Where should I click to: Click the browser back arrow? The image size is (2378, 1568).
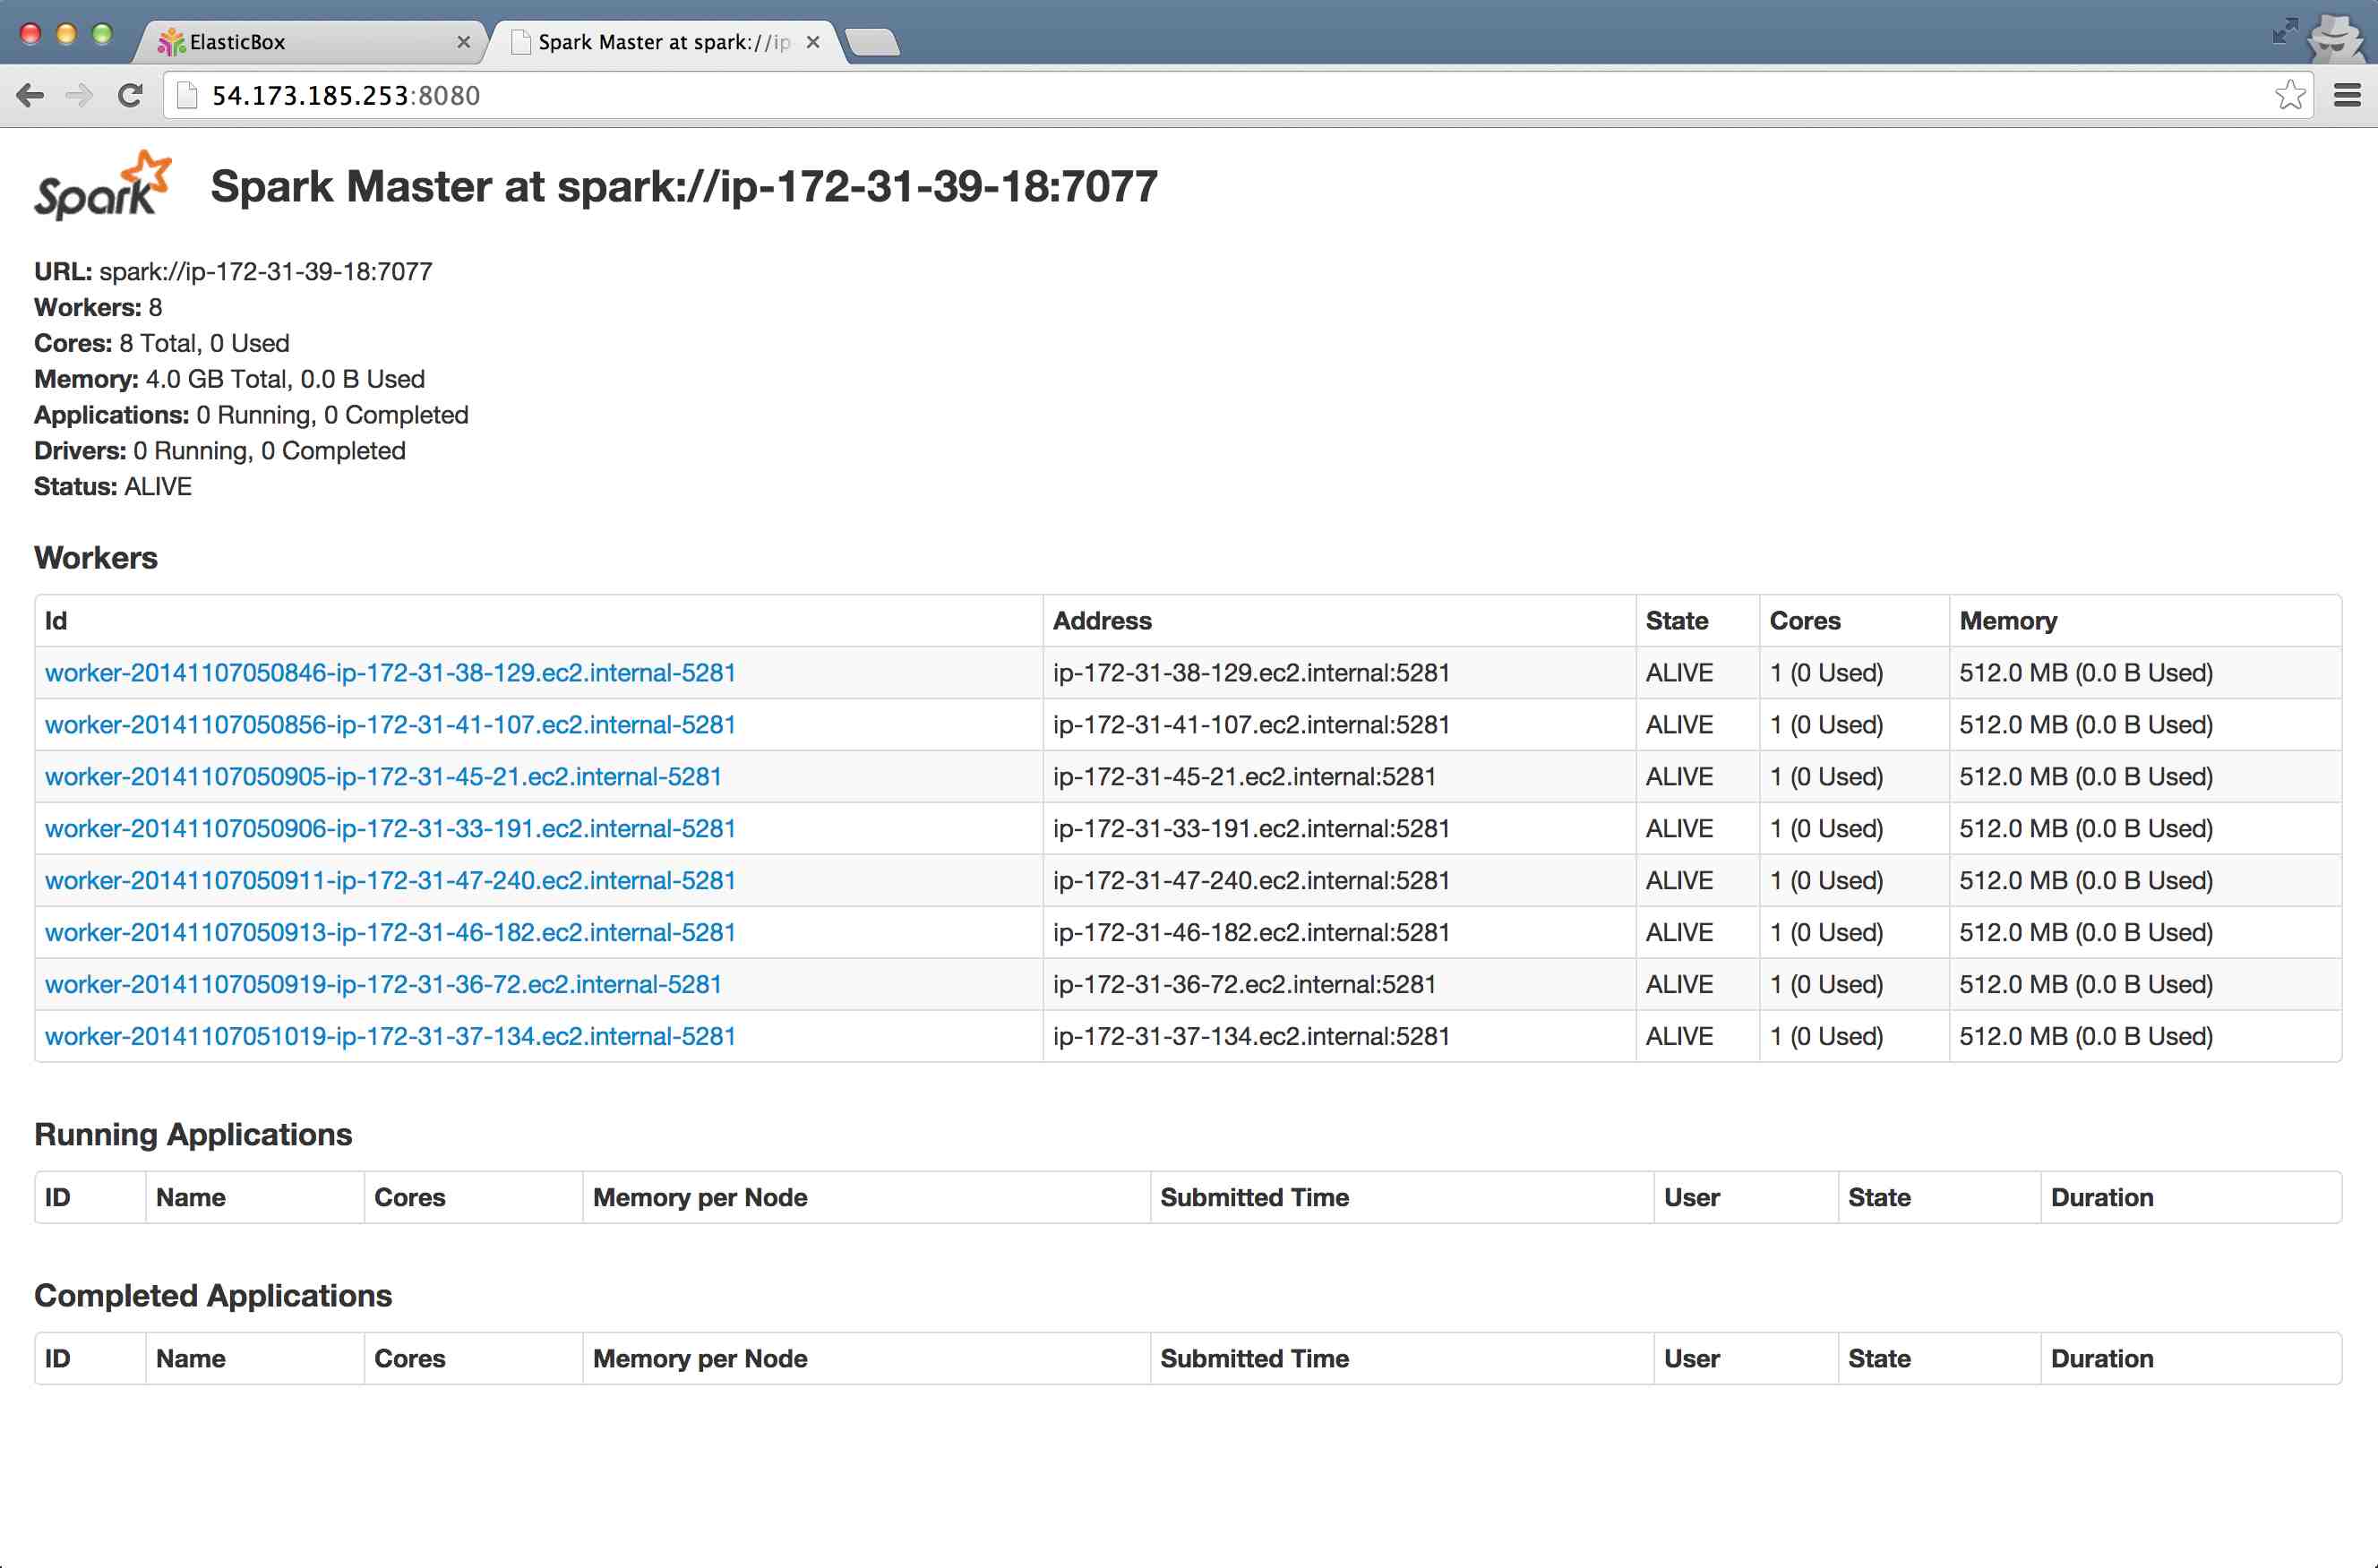[x=31, y=96]
